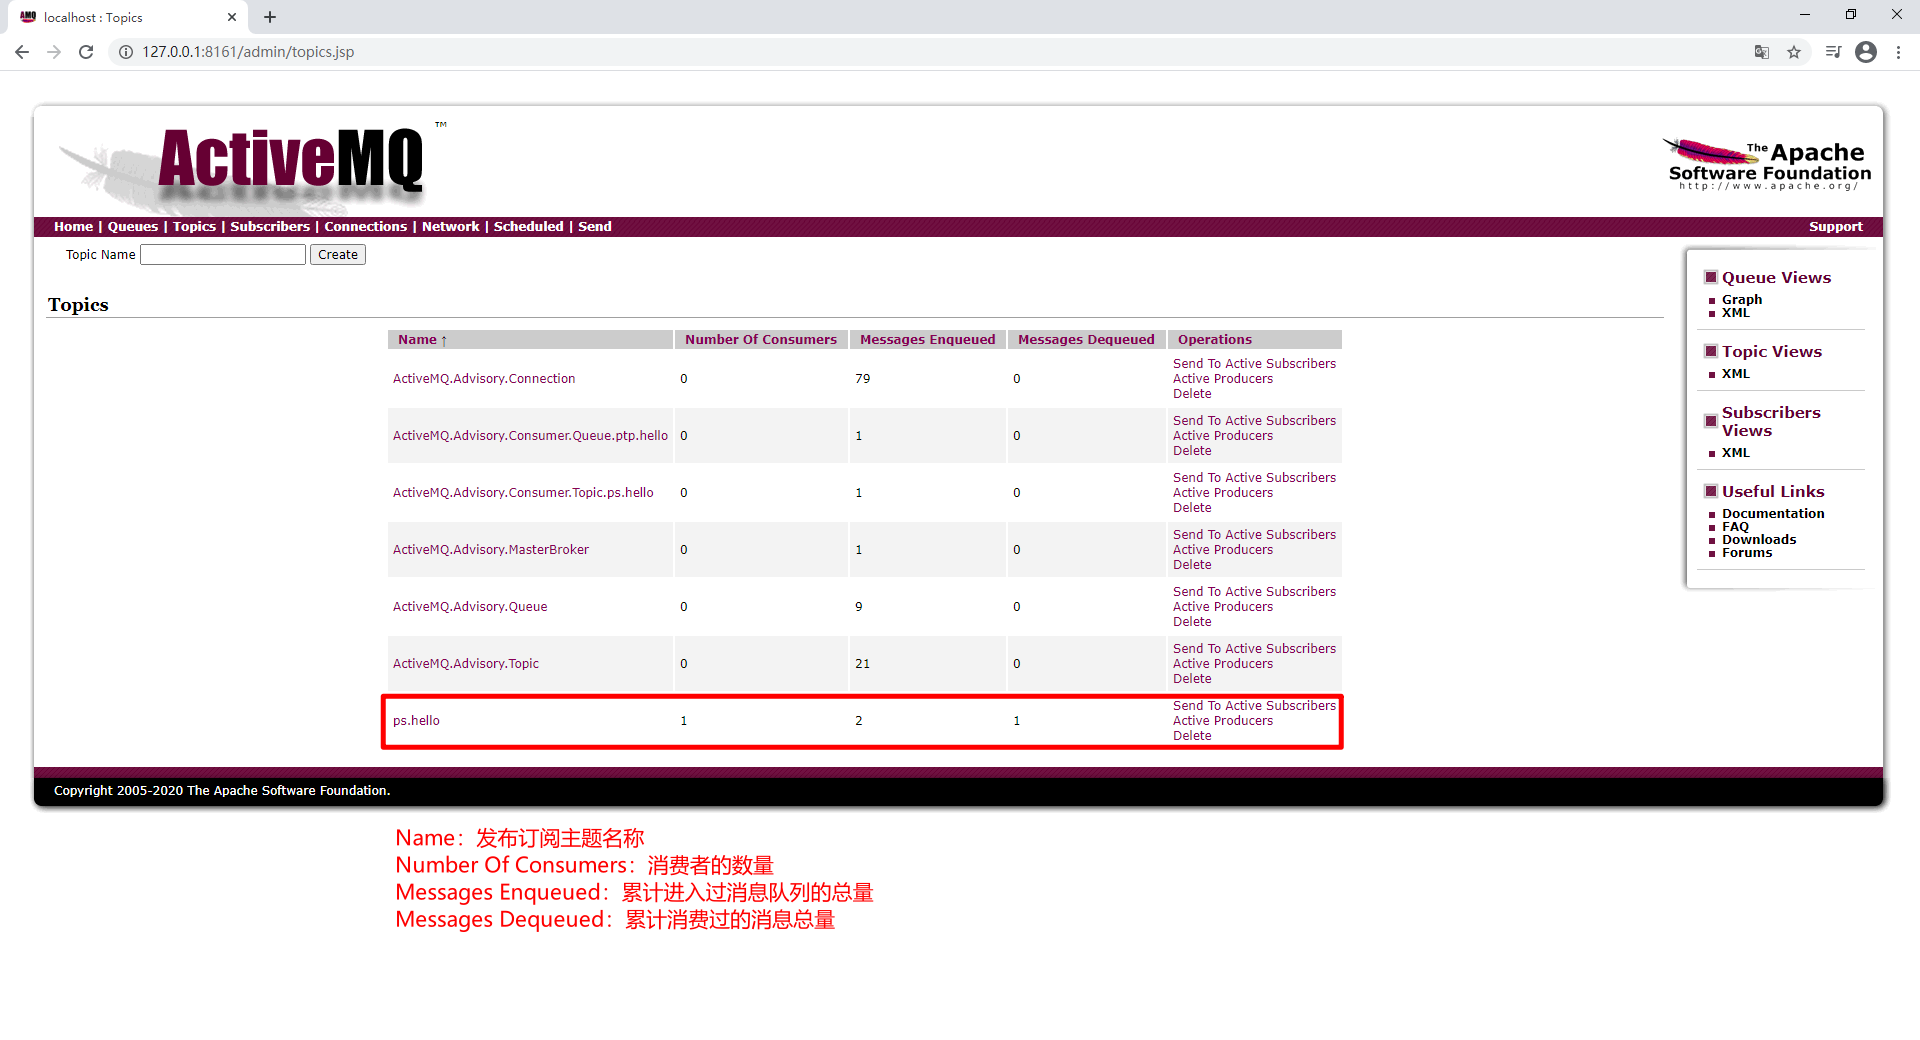The image size is (1920, 1040).
Task: Send To Active Subscribers for ActiveMQ.Advisory.Connection
Action: (x=1254, y=364)
